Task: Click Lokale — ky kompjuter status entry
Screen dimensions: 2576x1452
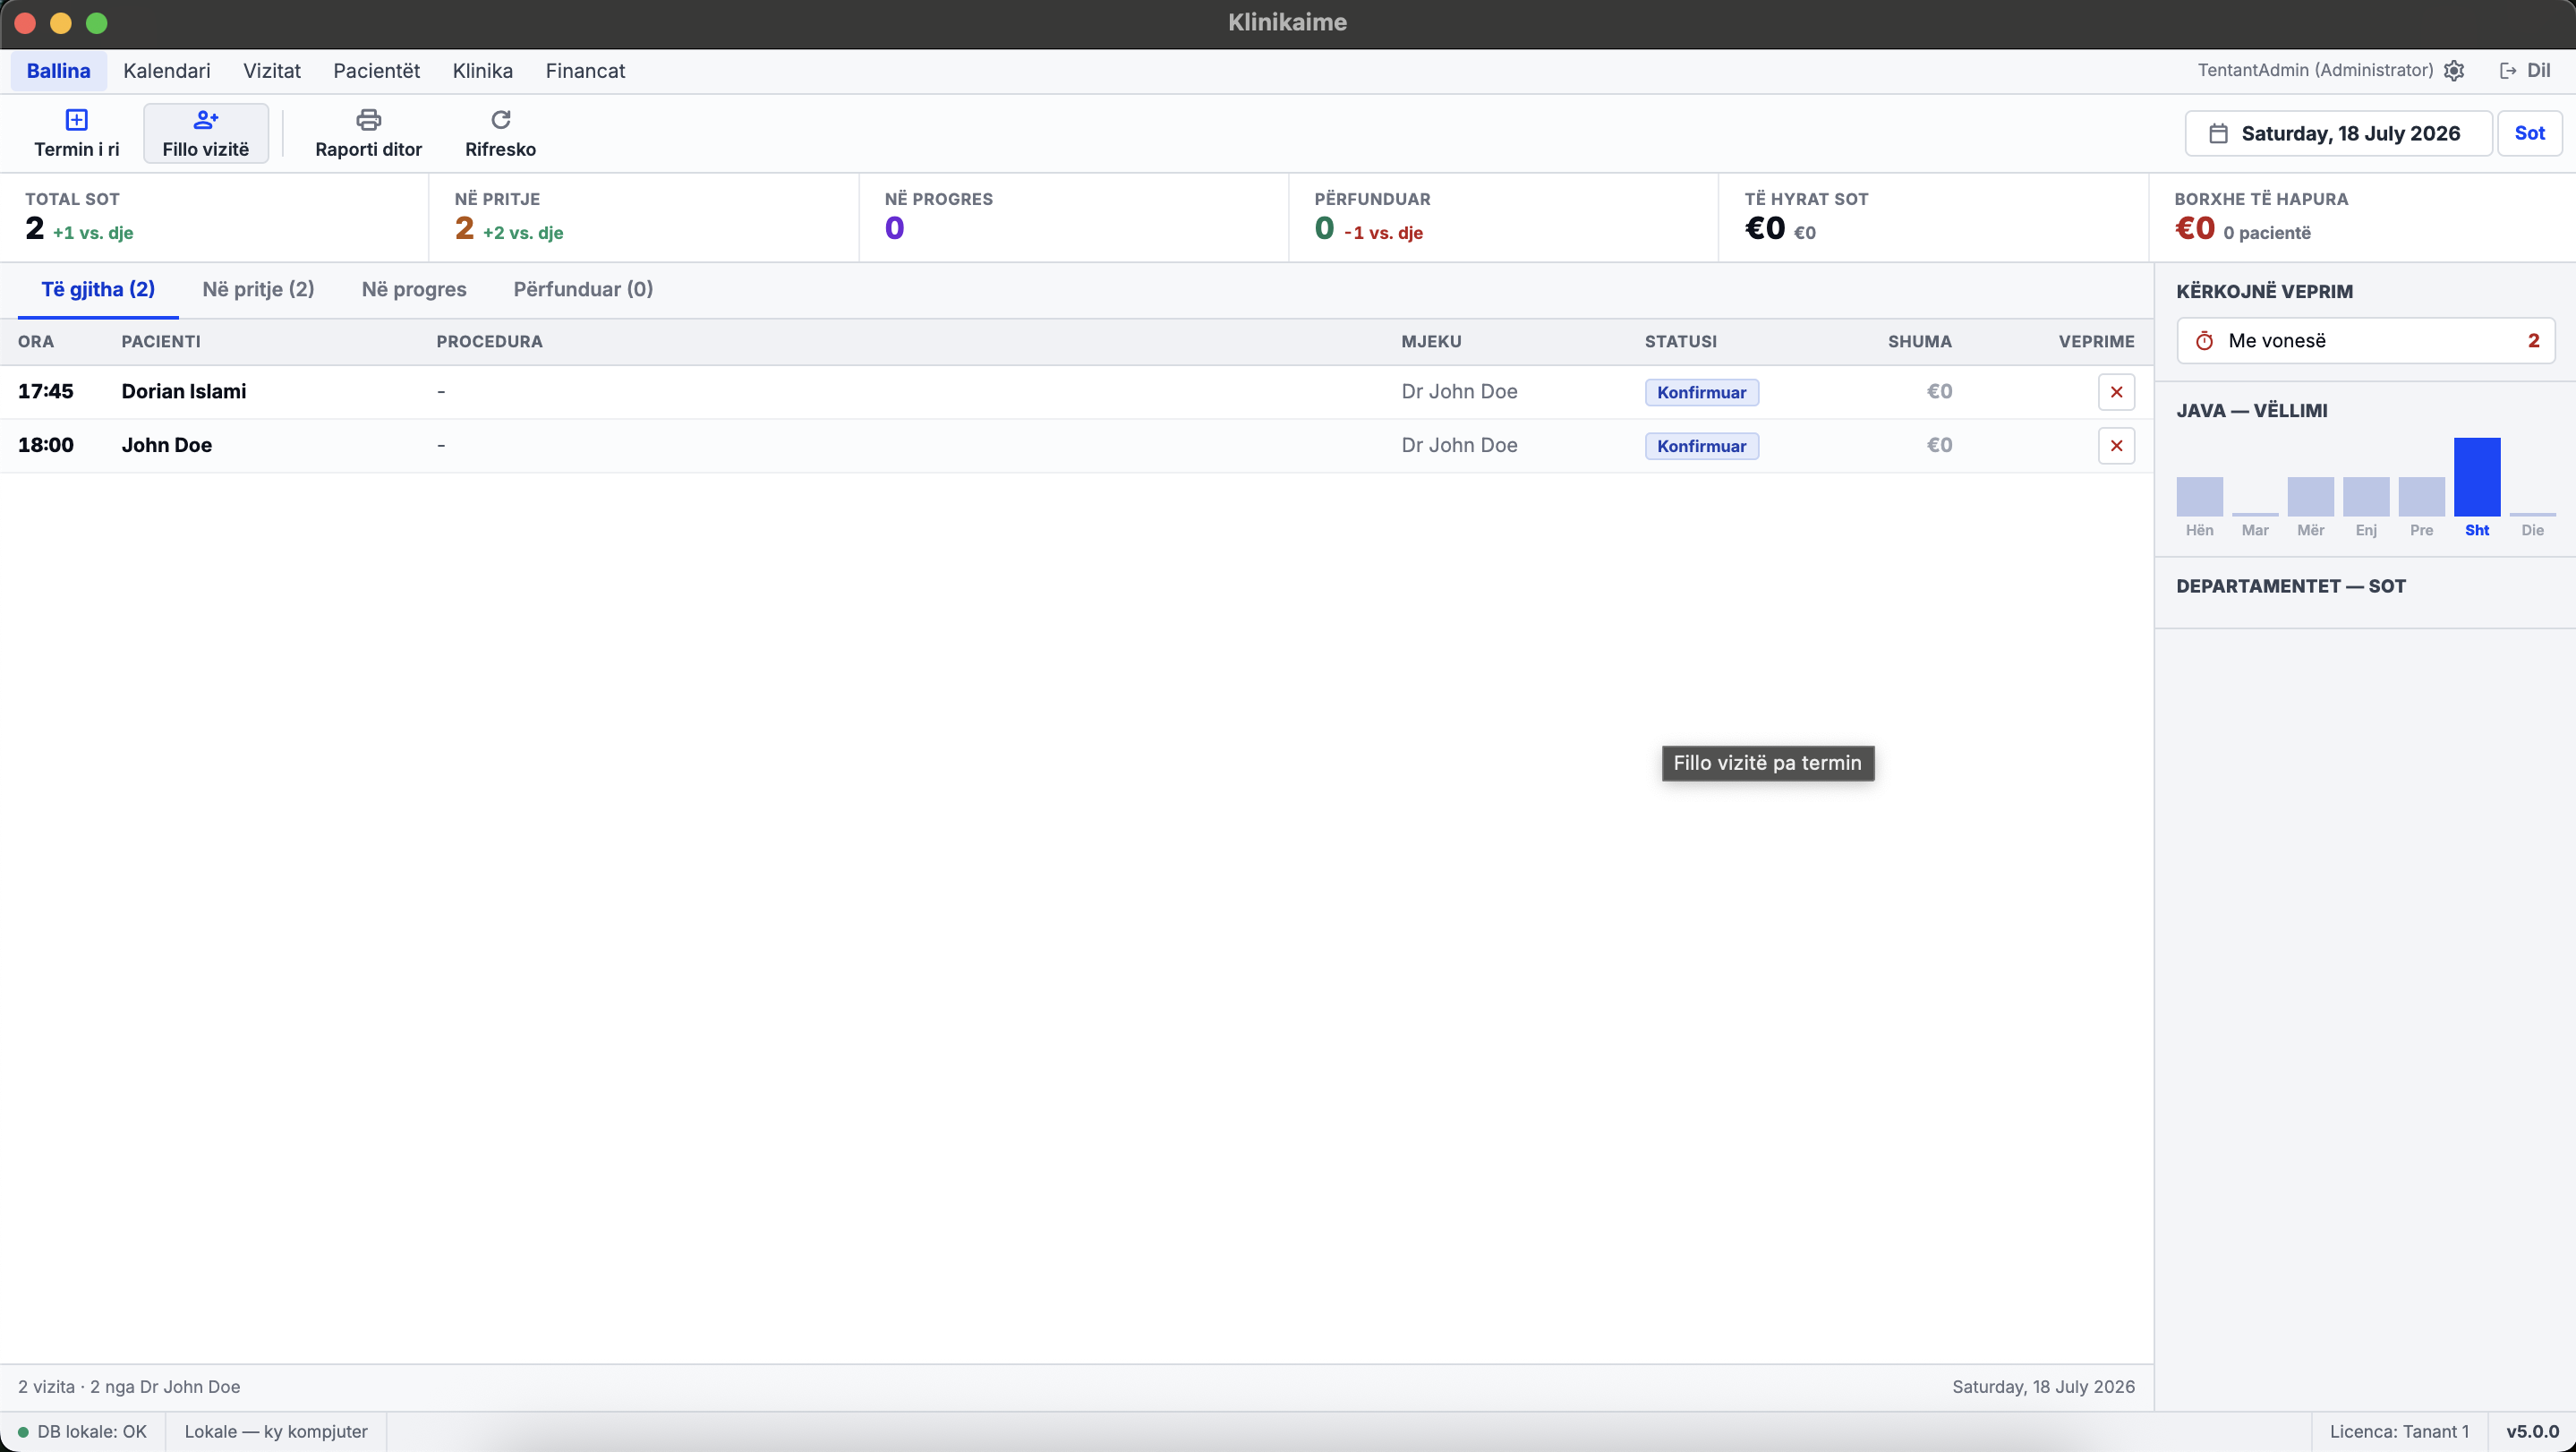Action: [276, 1432]
